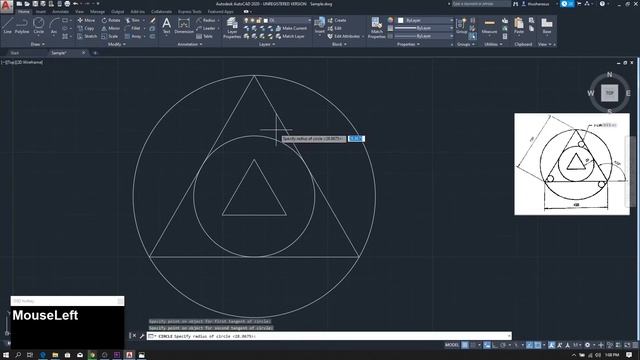This screenshot has width=640, height=360.
Task: Click the Erase tool icon
Action: click(x=153, y=20)
